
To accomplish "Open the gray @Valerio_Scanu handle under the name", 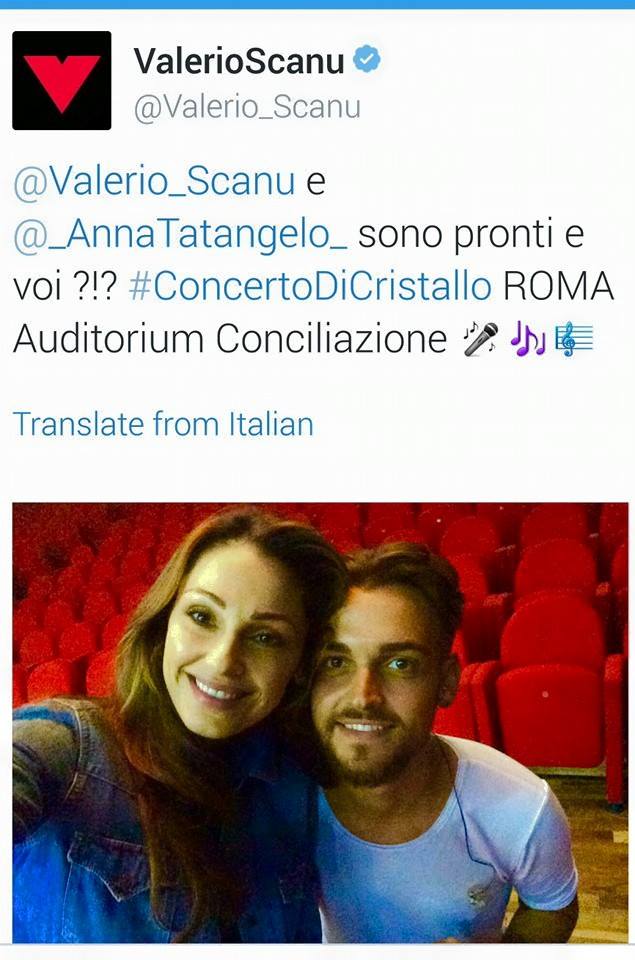I will click(247, 107).
